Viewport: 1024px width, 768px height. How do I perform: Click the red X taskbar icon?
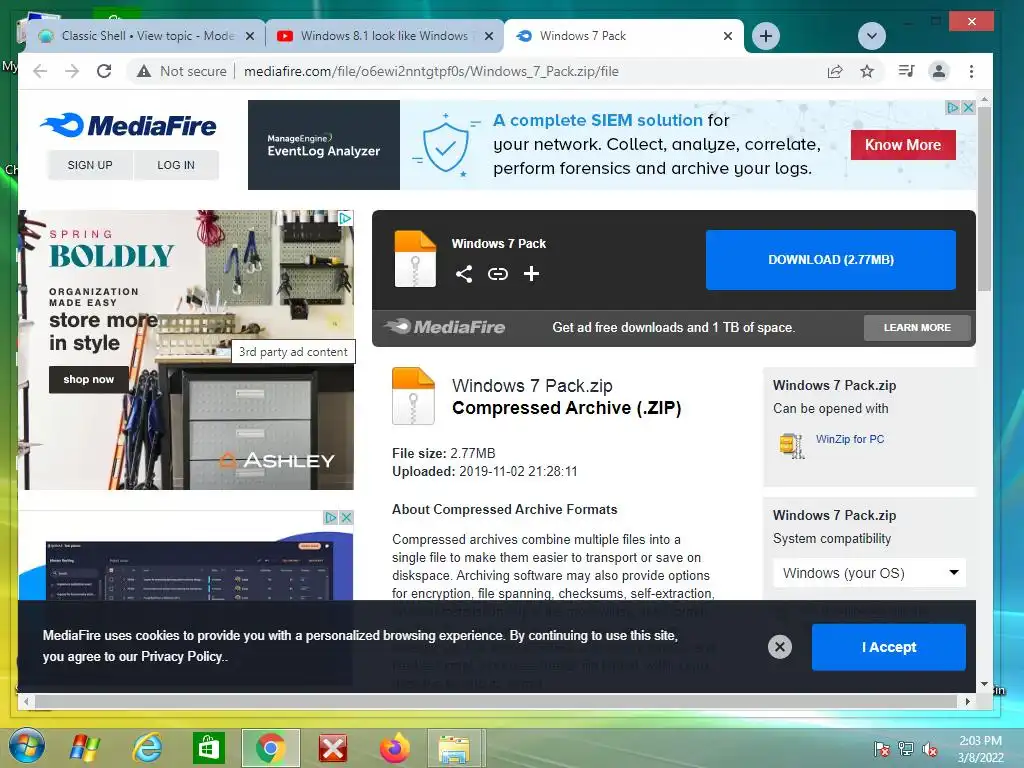tap(332, 748)
